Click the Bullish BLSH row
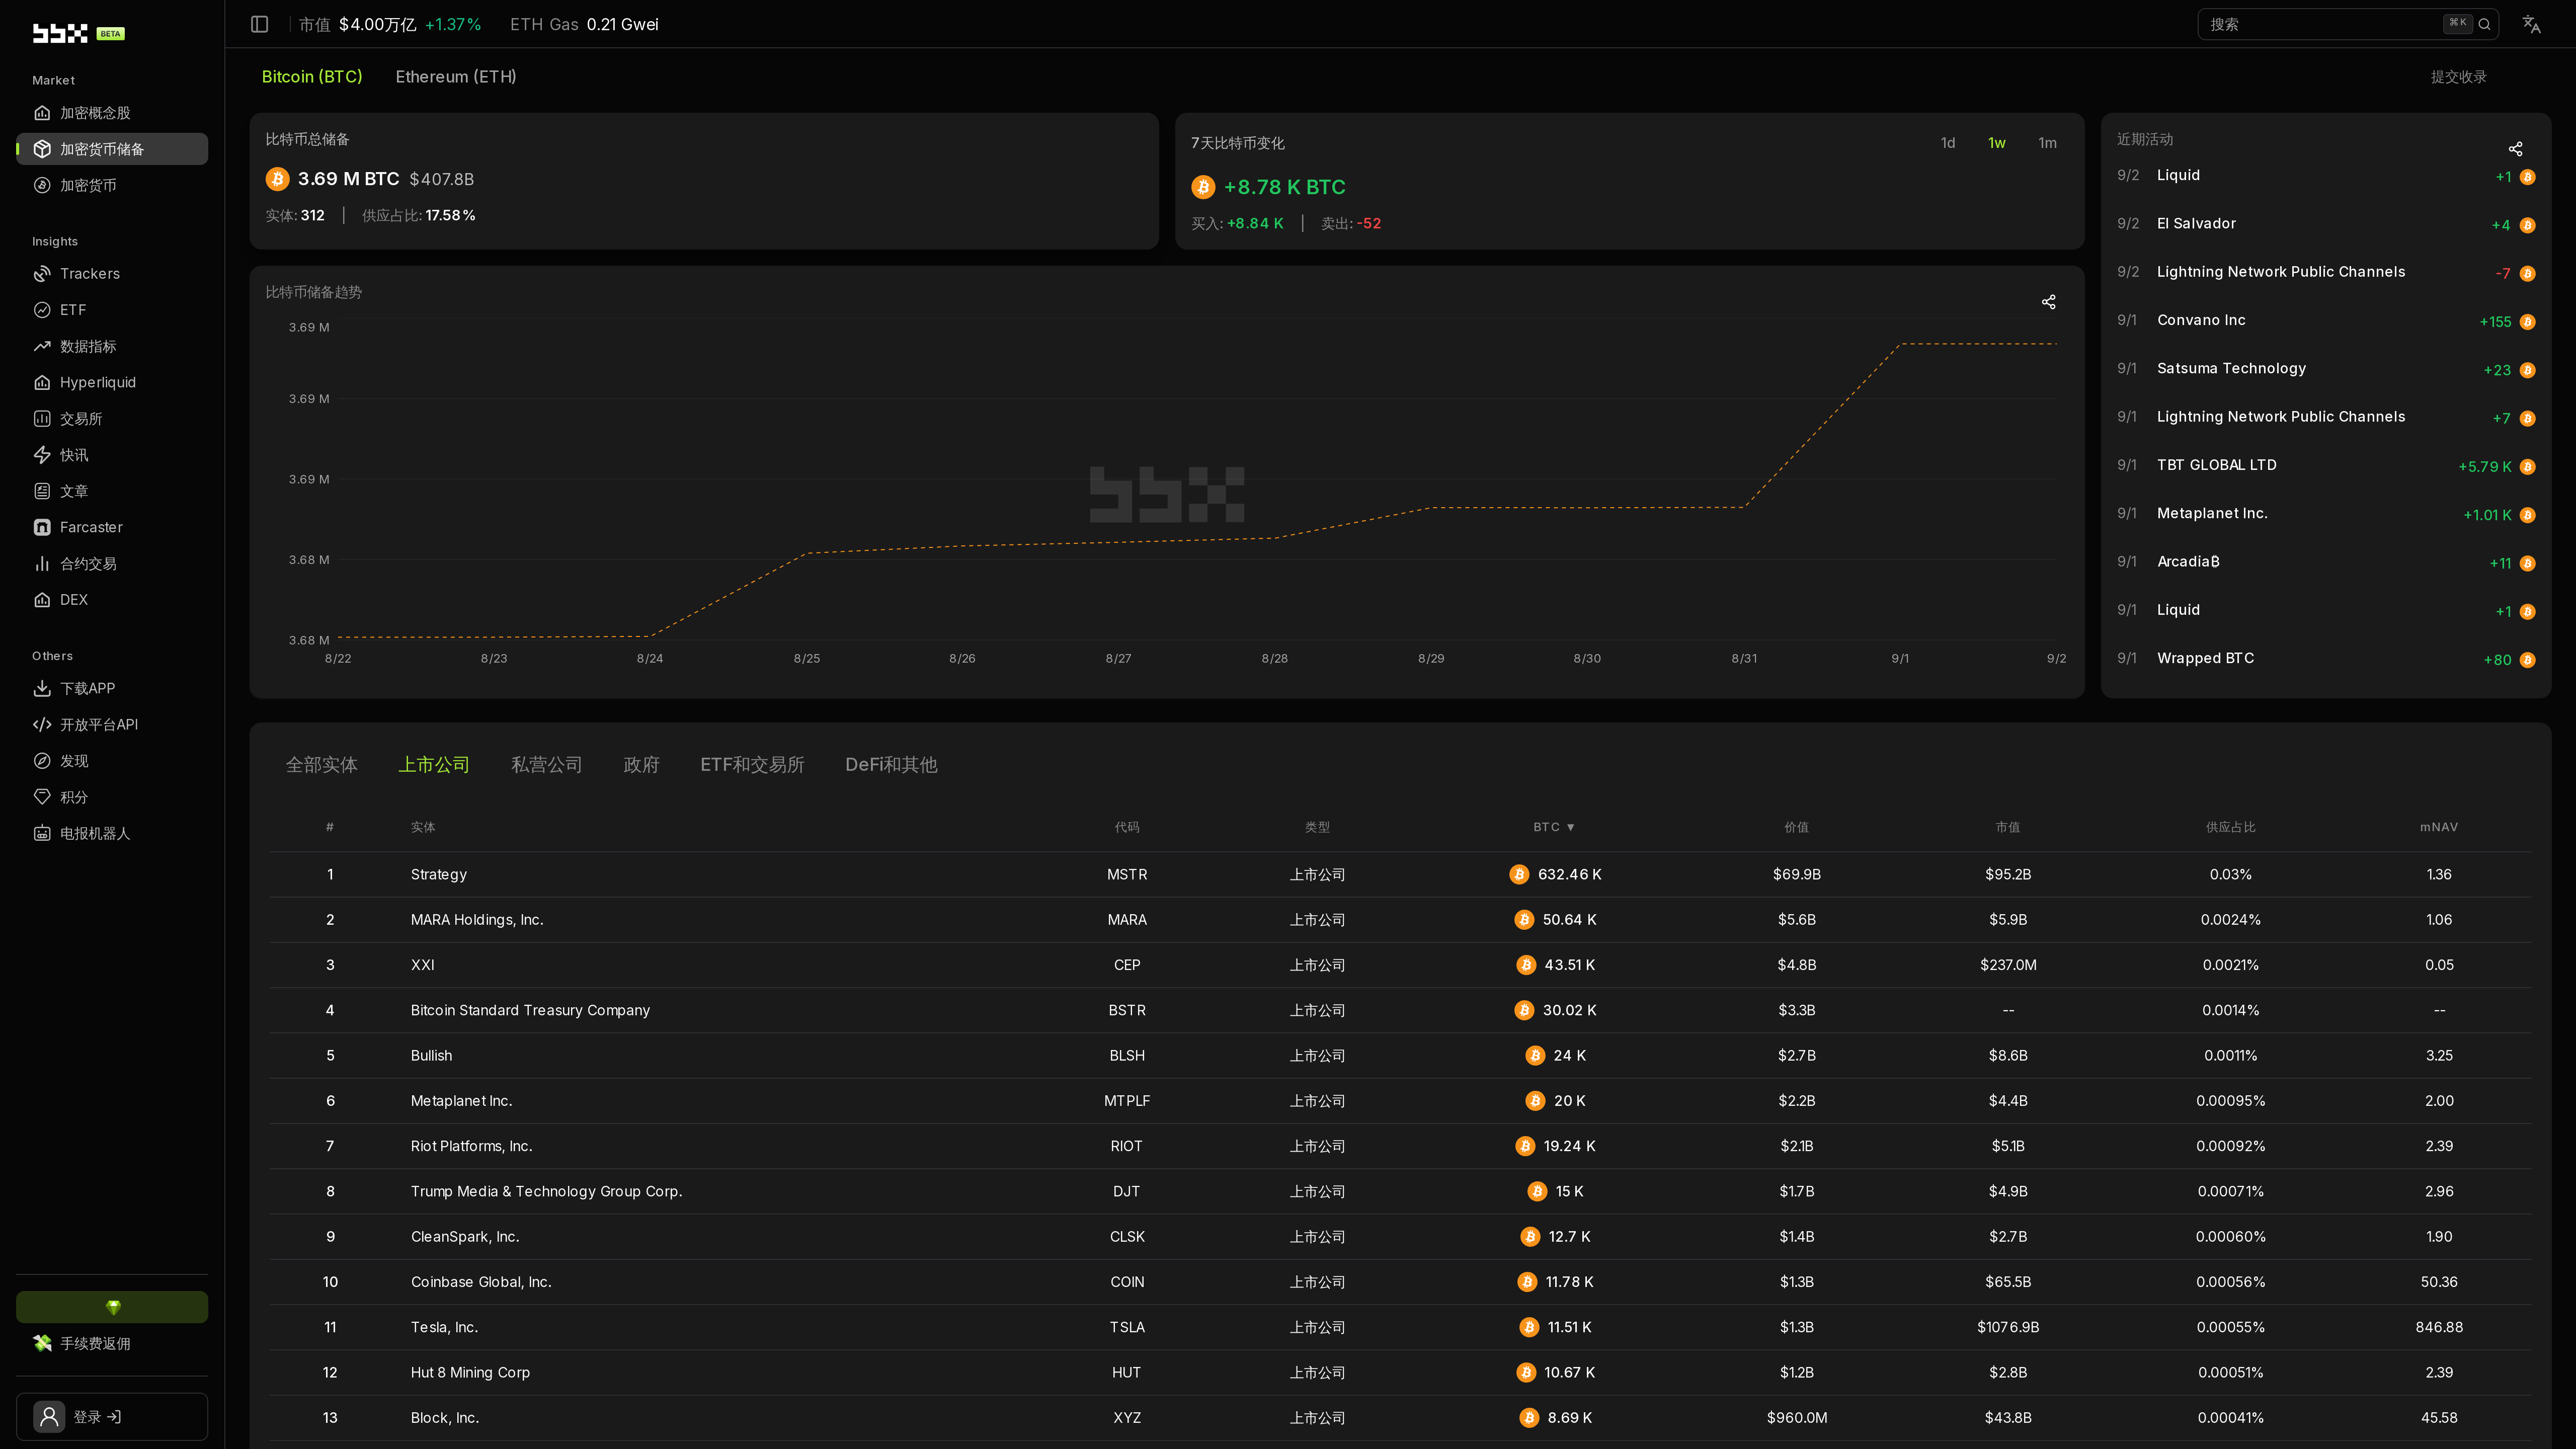The height and width of the screenshot is (1449, 2576). (x=1399, y=1056)
